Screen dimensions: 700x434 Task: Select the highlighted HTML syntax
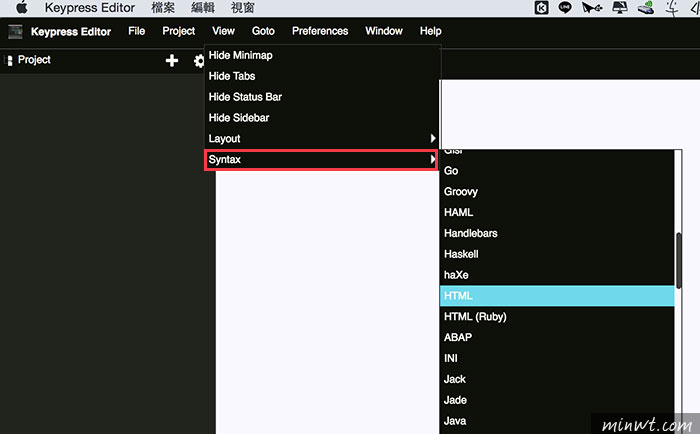tap(557, 296)
